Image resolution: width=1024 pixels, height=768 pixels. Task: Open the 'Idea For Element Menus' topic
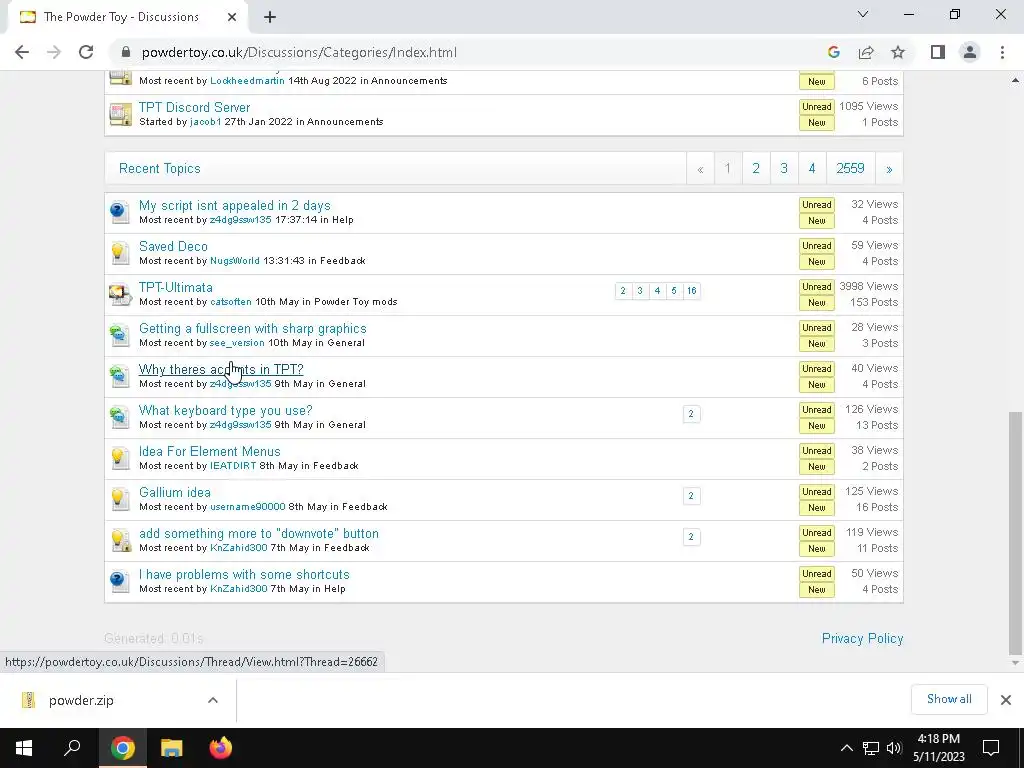pyautogui.click(x=210, y=451)
